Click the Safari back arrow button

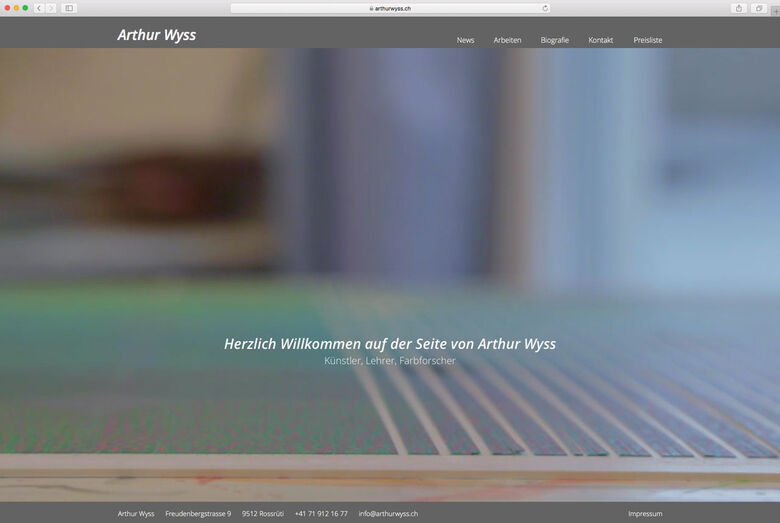[39, 8]
